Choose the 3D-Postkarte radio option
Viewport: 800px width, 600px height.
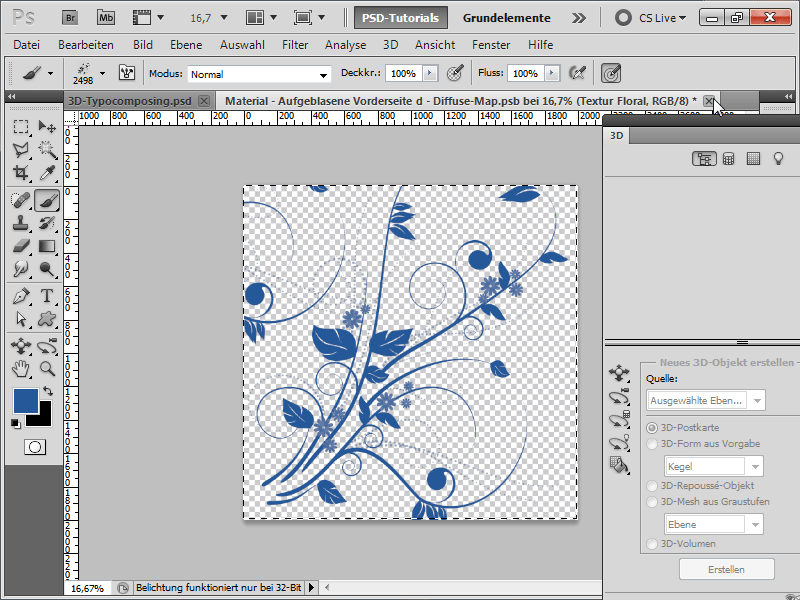point(652,428)
